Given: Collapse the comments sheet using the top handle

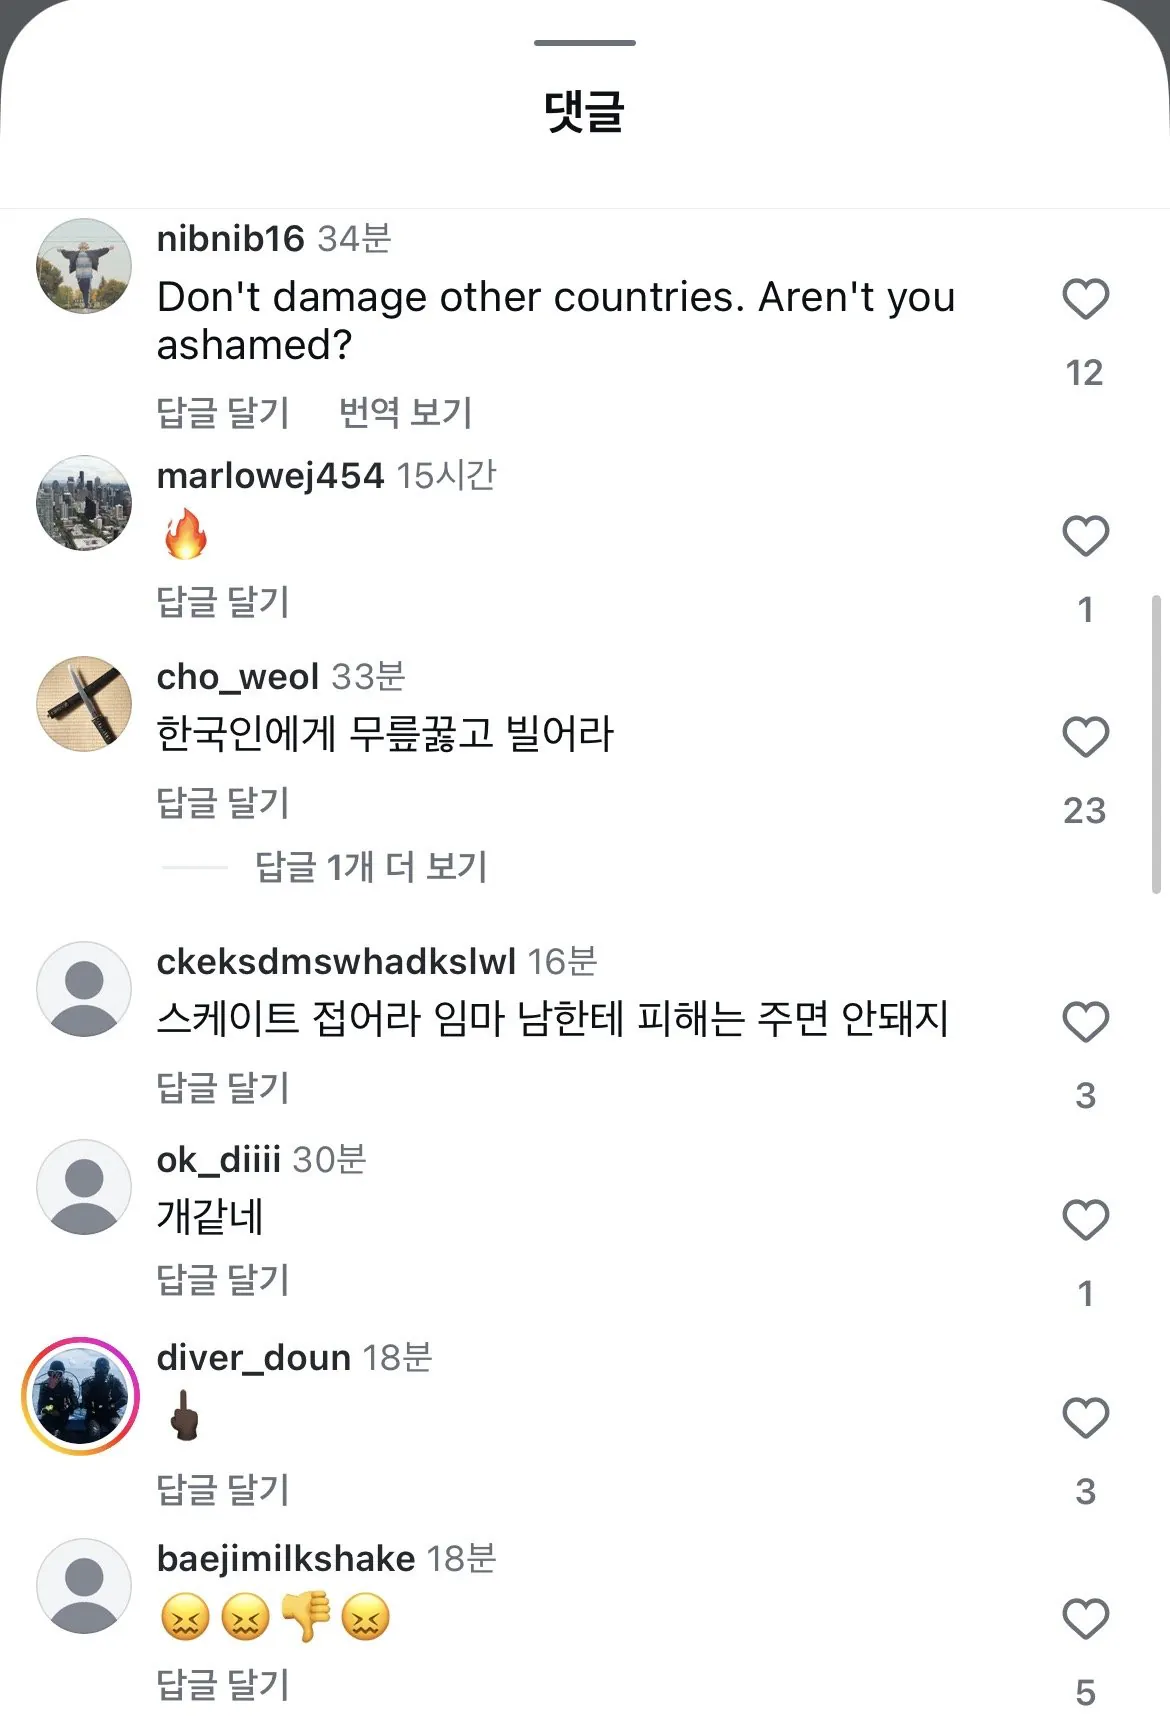Looking at the screenshot, I should tap(585, 42).
